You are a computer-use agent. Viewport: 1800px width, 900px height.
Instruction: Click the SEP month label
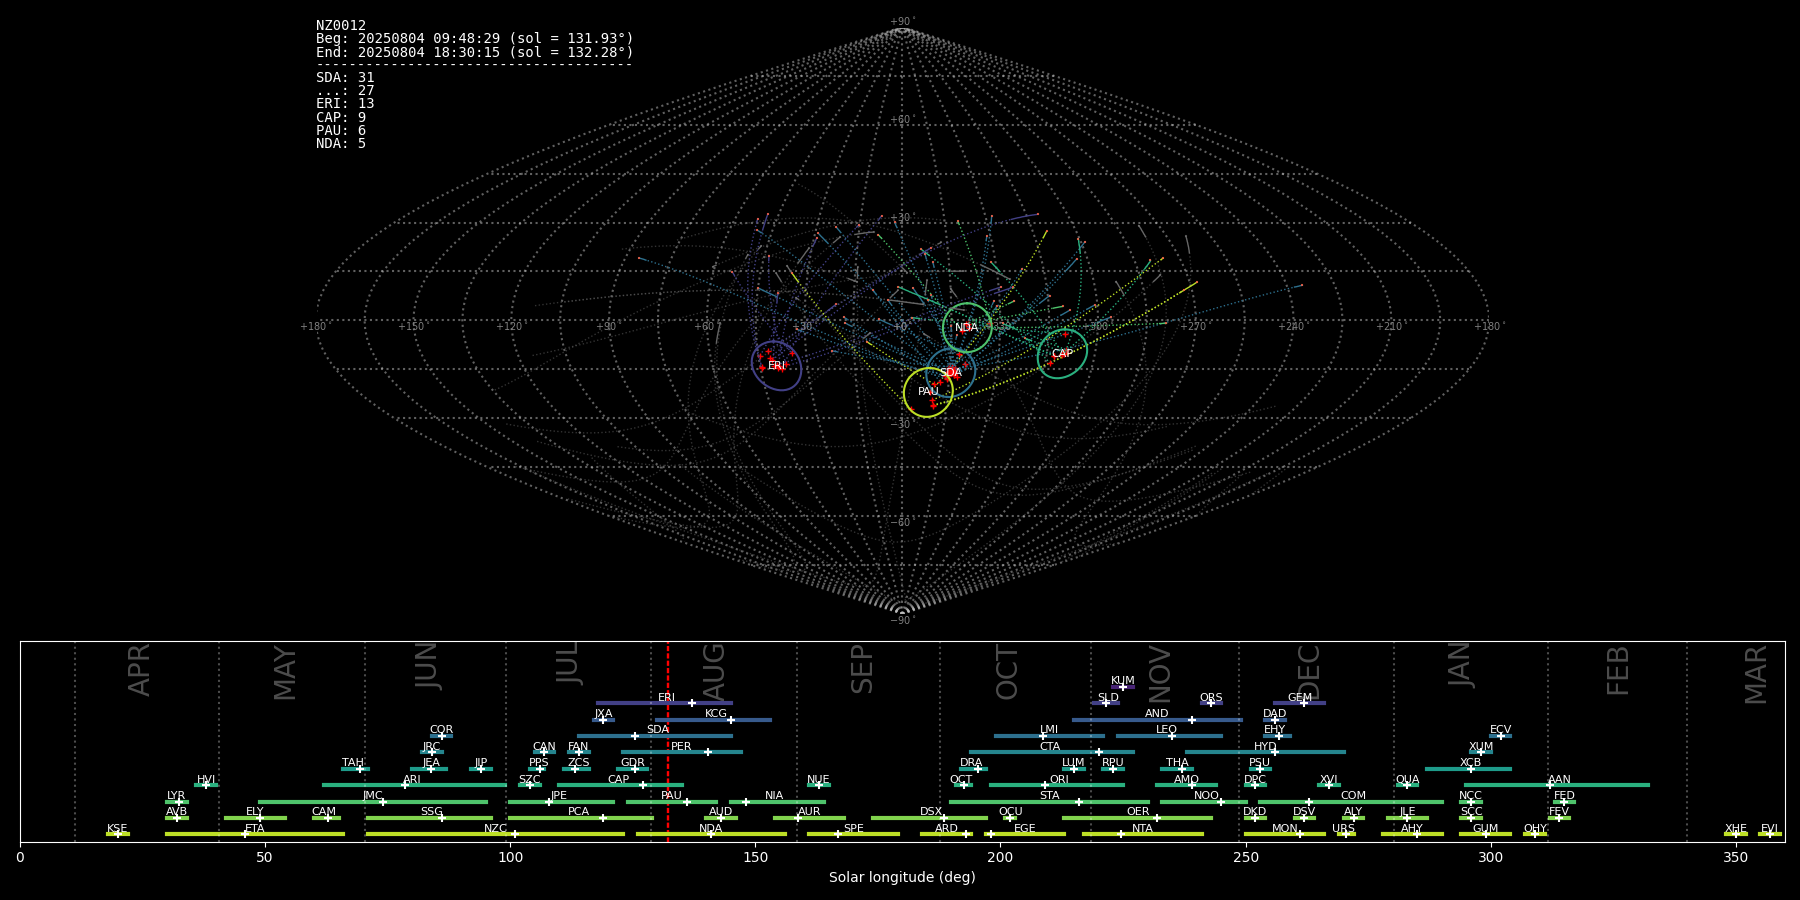pyautogui.click(x=862, y=668)
